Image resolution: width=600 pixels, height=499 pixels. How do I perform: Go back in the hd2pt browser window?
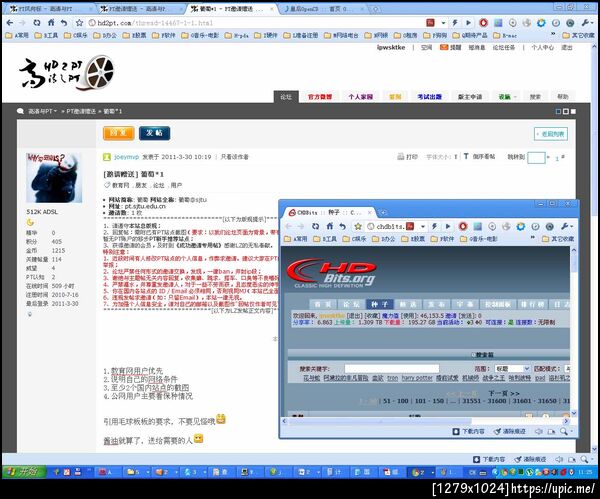pyautogui.click(x=10, y=23)
